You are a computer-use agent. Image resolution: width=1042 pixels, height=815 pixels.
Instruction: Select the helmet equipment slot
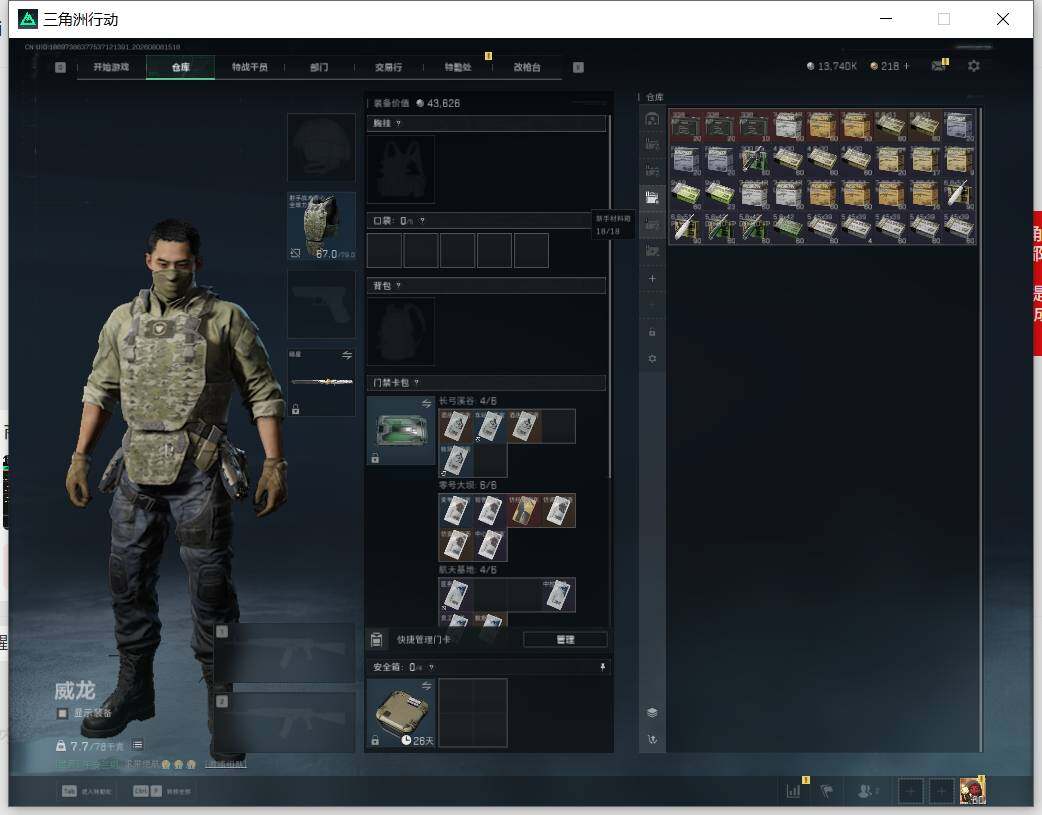pyautogui.click(x=321, y=147)
